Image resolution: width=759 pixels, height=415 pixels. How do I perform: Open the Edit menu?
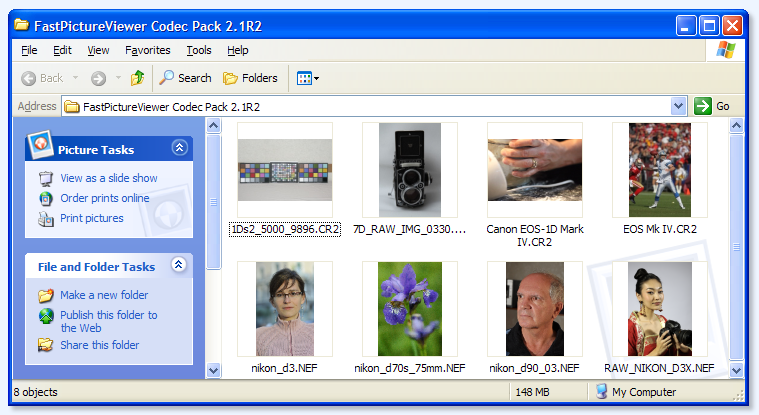[x=62, y=50]
